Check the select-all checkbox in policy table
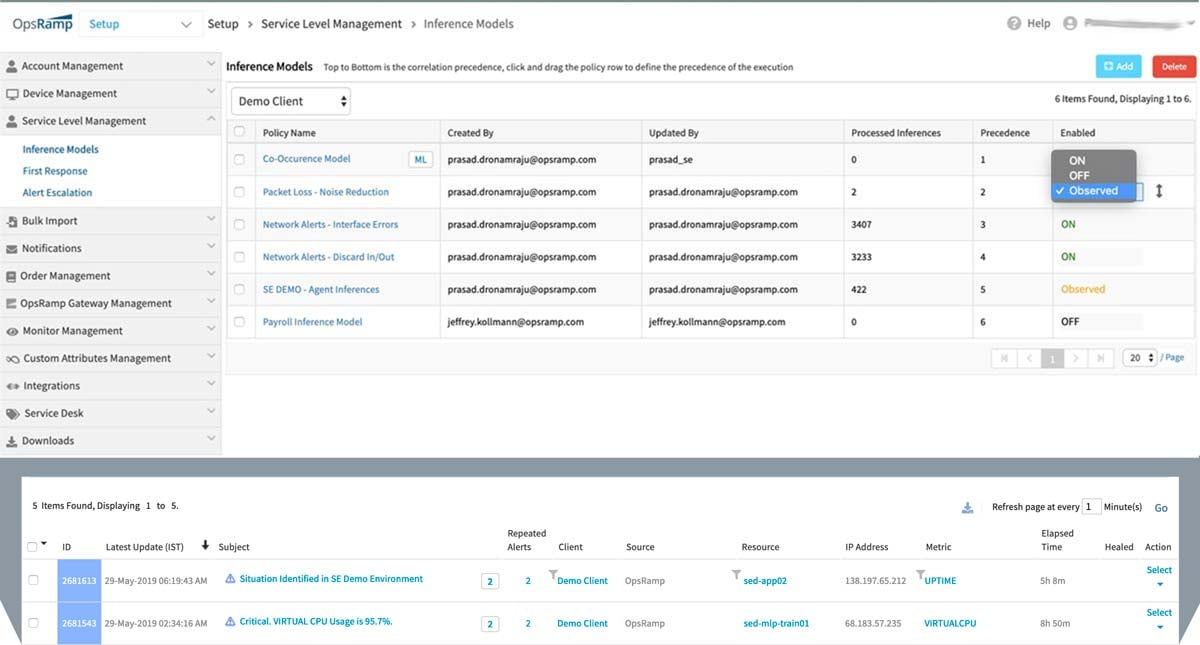Viewport: 1200px width, 645px height. [x=239, y=131]
